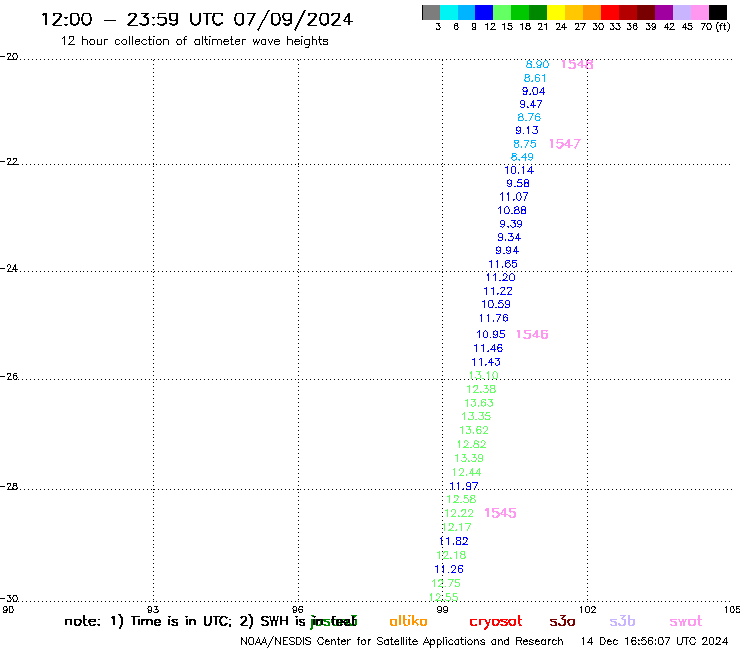The width and height of the screenshot is (740, 650).
Task: Click the wave height value 8.75
Action: (525, 144)
